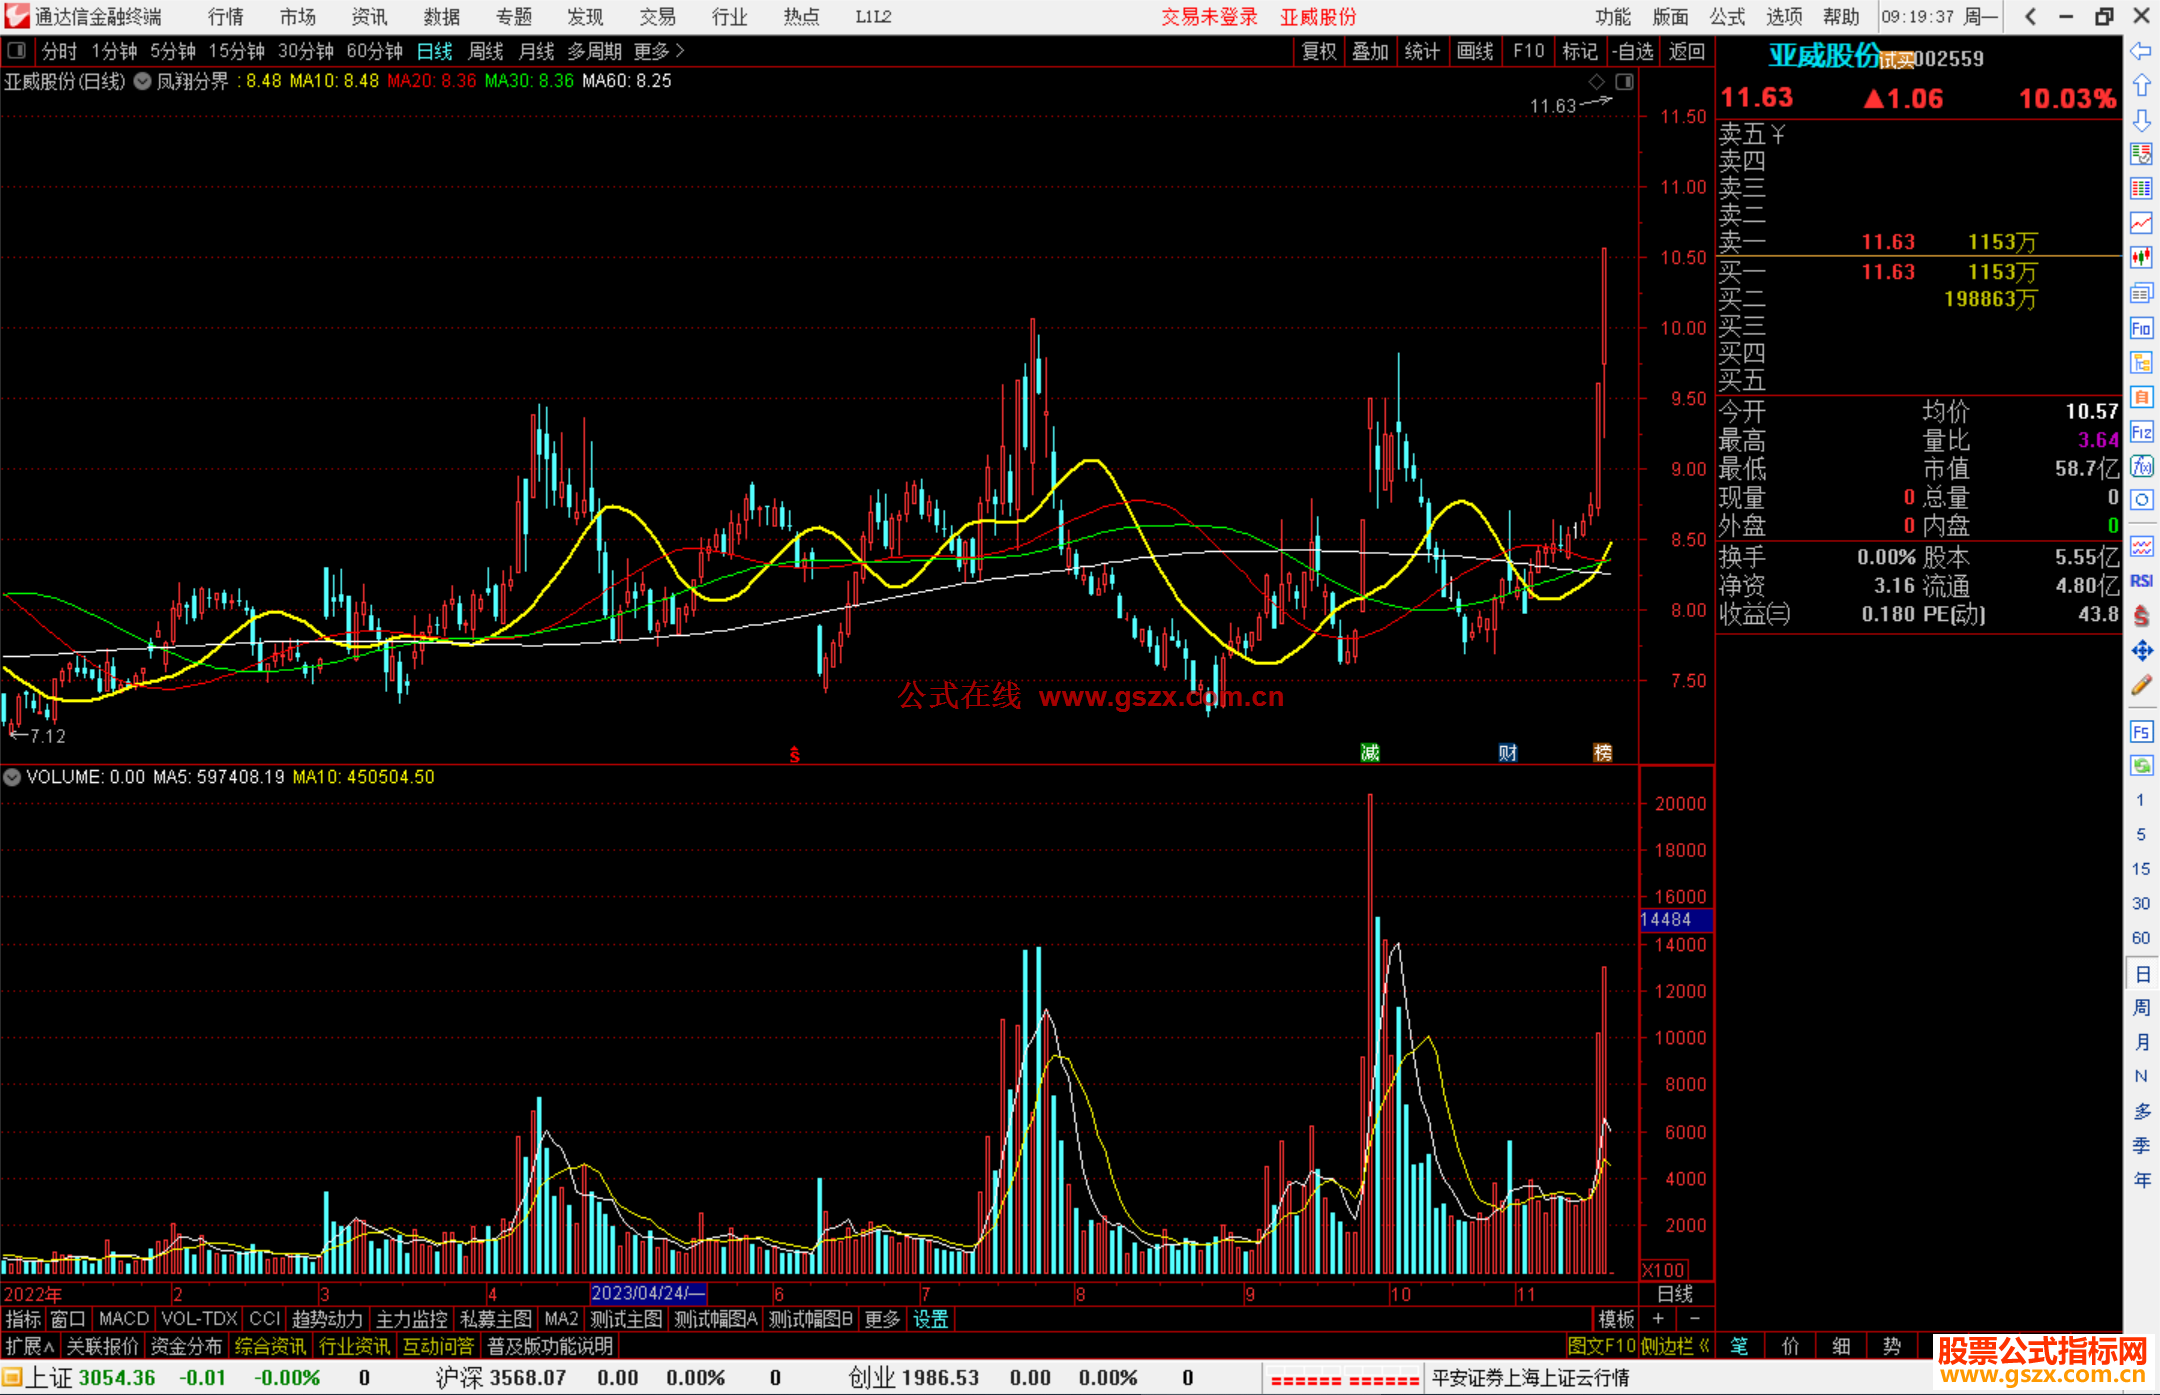2160x1395 pixels.
Task: Select the pencil drawing tool icon
Action: 2141,685
